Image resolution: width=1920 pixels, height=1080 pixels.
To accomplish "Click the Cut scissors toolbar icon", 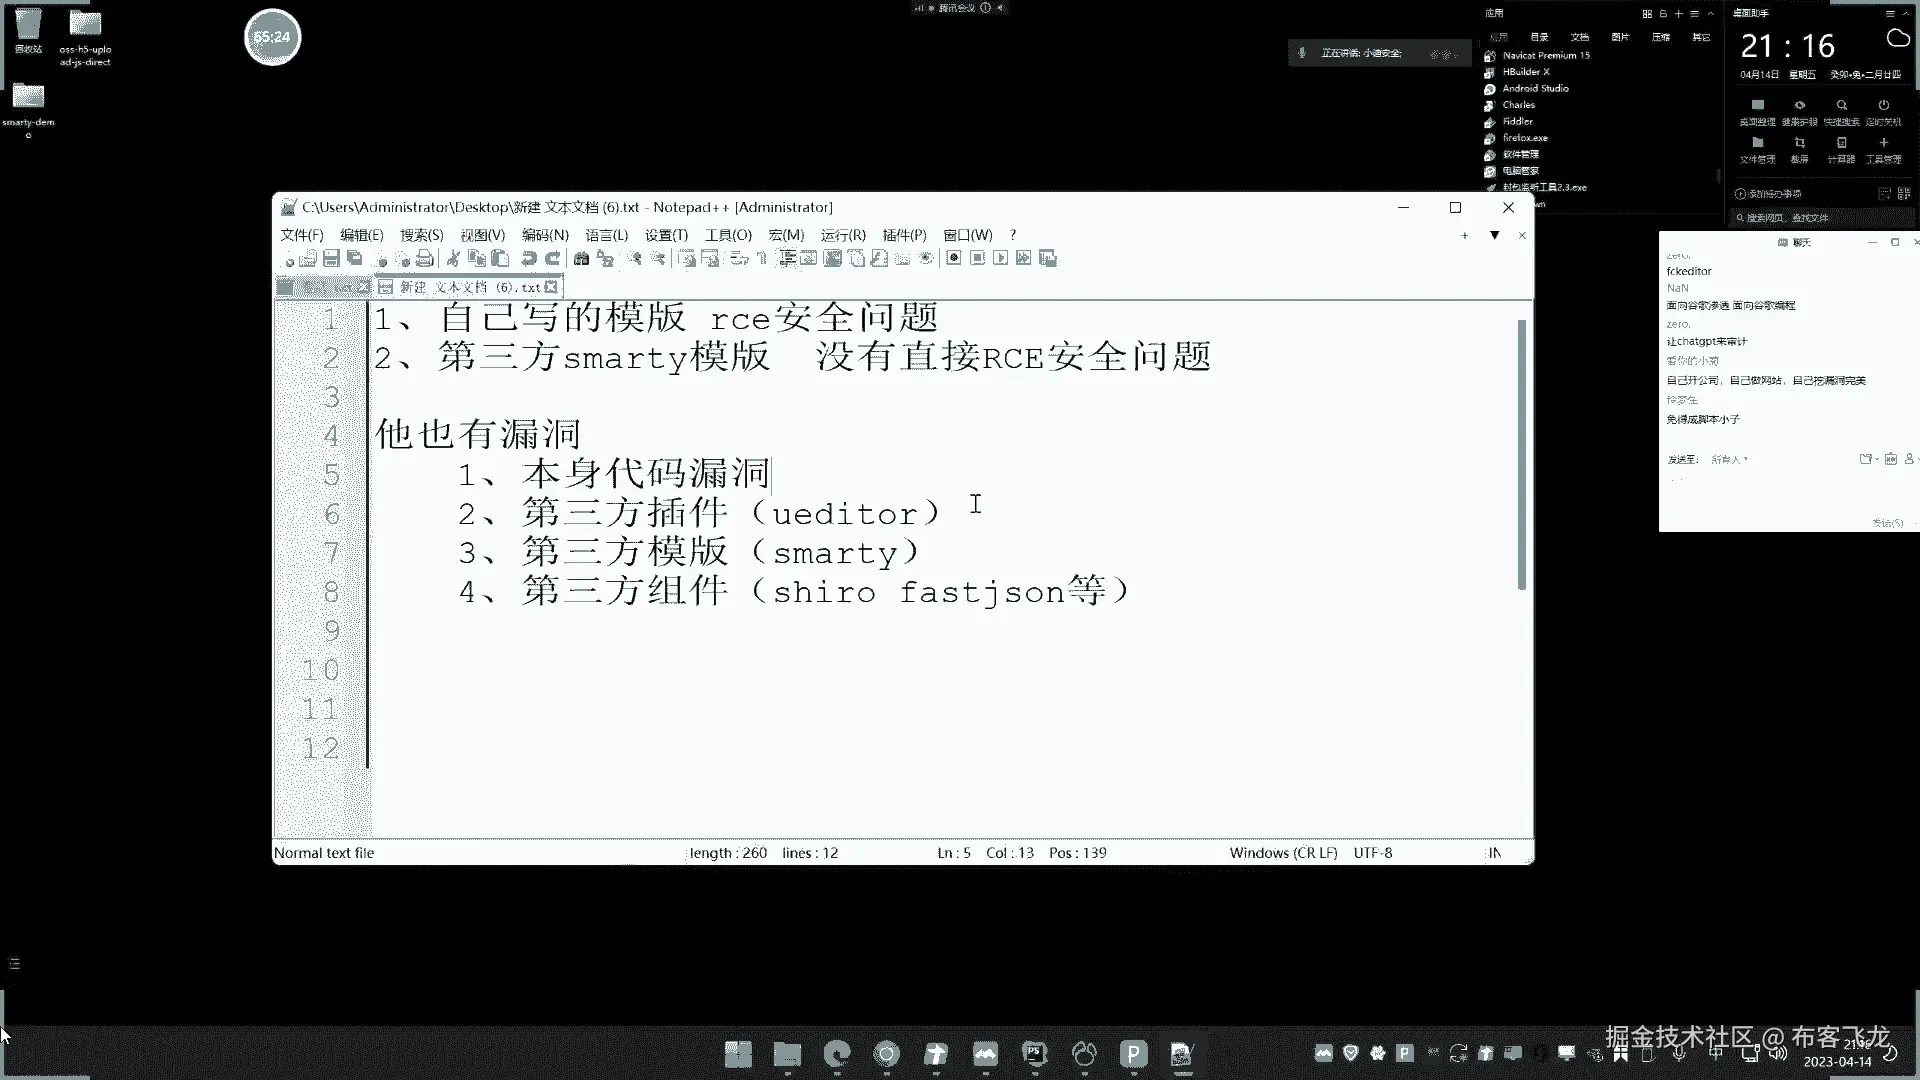I will (453, 259).
